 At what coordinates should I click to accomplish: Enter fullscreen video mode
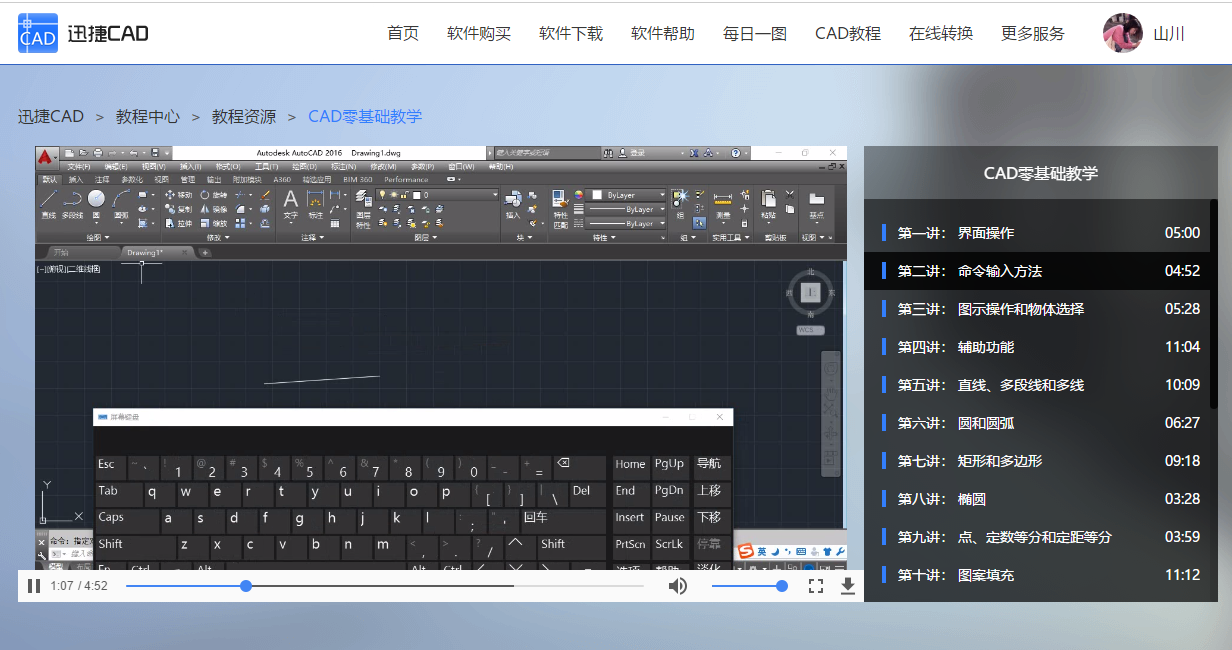click(816, 586)
